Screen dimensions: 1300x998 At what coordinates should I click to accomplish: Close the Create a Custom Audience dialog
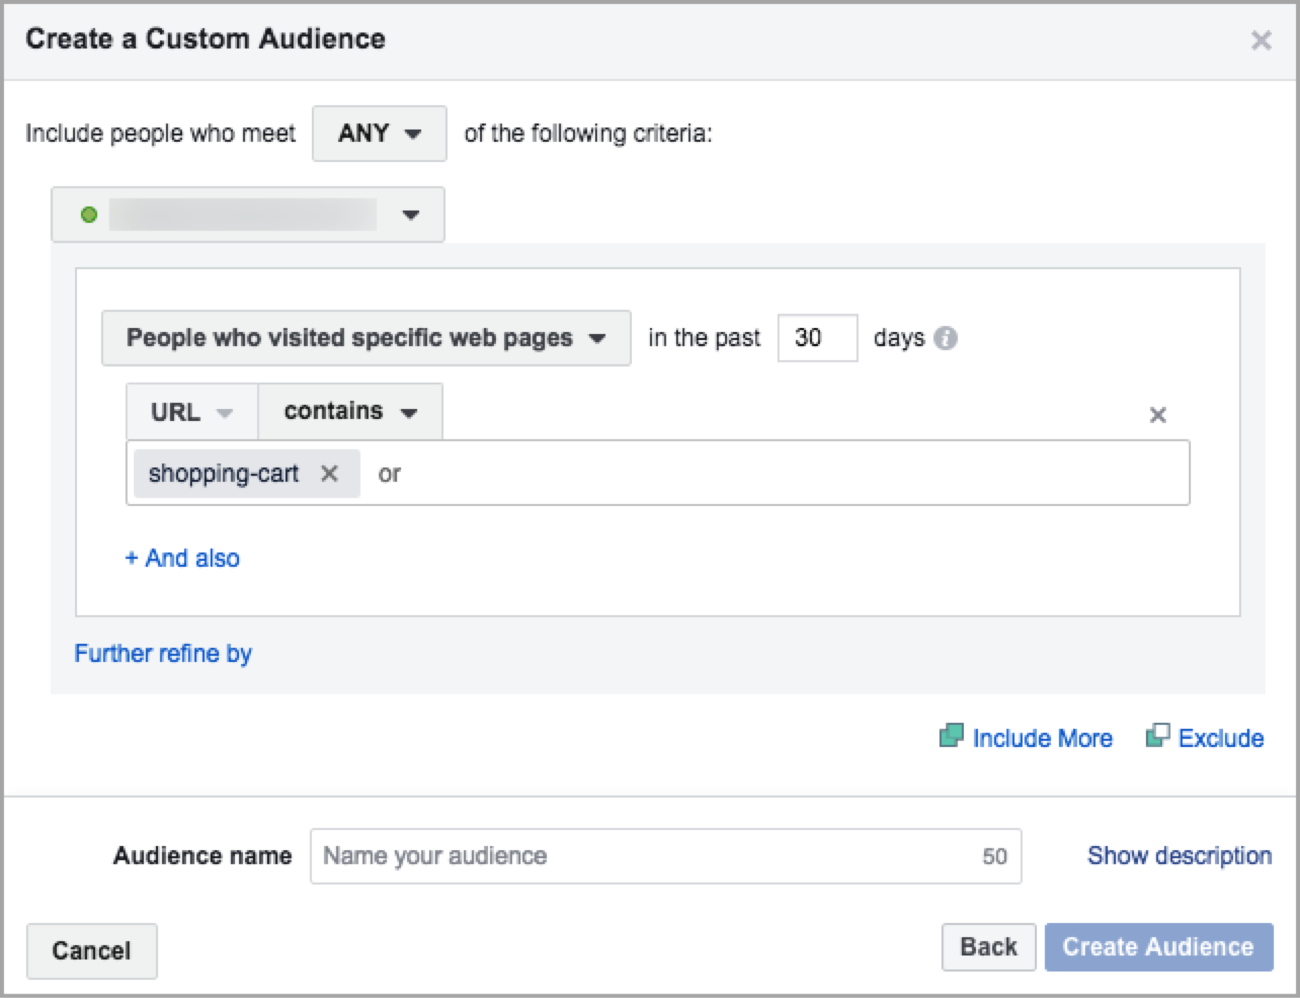1261,40
